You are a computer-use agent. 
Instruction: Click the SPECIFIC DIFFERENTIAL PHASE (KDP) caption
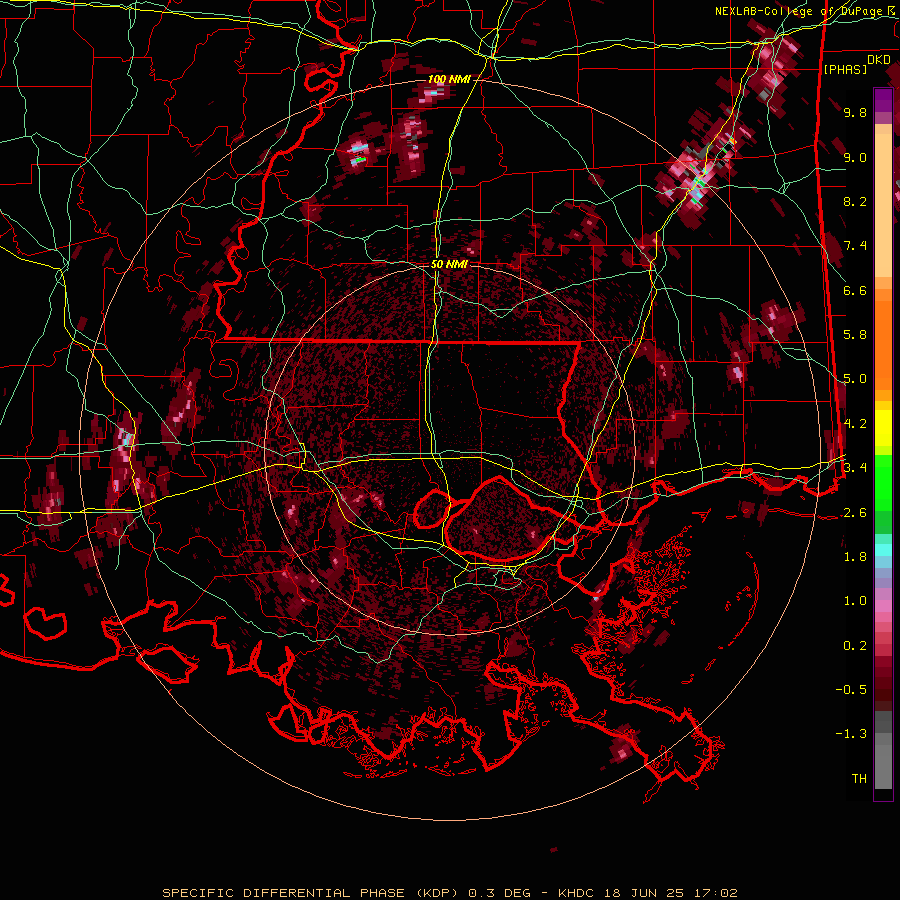(x=311, y=893)
